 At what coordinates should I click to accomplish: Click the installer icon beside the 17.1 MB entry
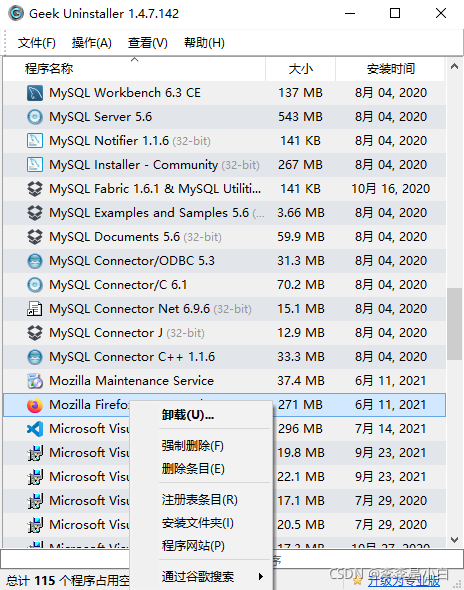[35, 501]
